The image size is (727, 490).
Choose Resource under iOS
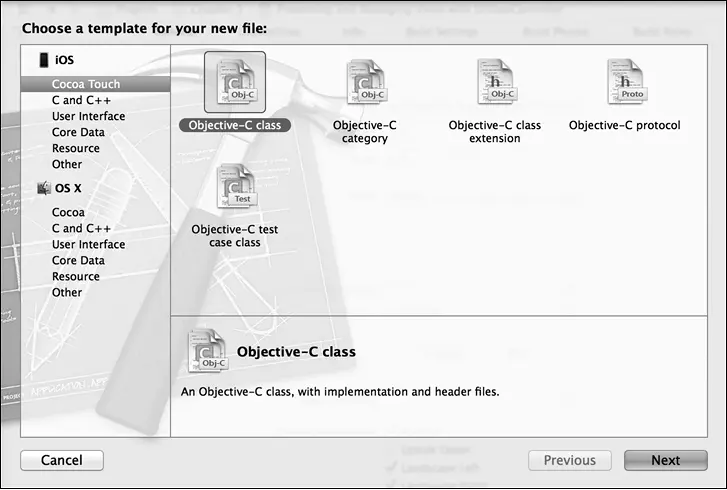coord(76,148)
